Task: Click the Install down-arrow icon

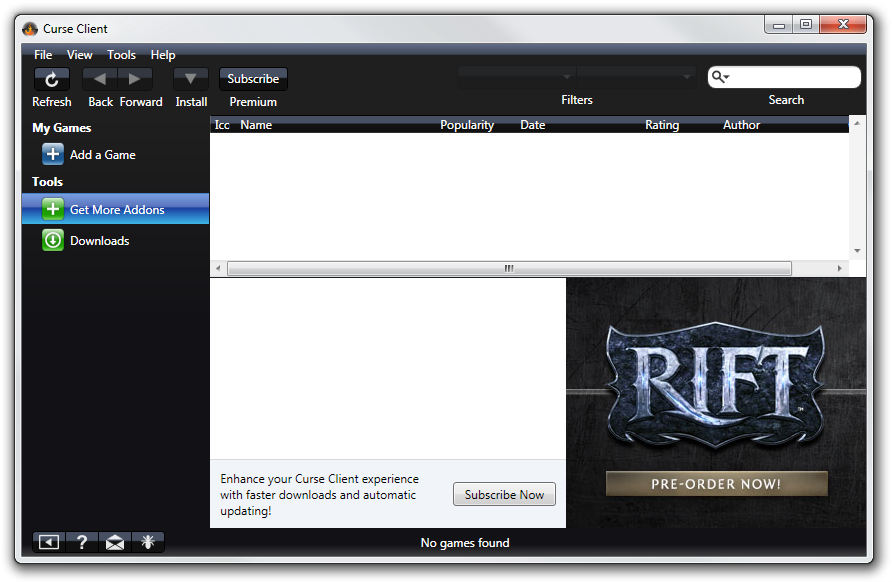Action: (191, 79)
